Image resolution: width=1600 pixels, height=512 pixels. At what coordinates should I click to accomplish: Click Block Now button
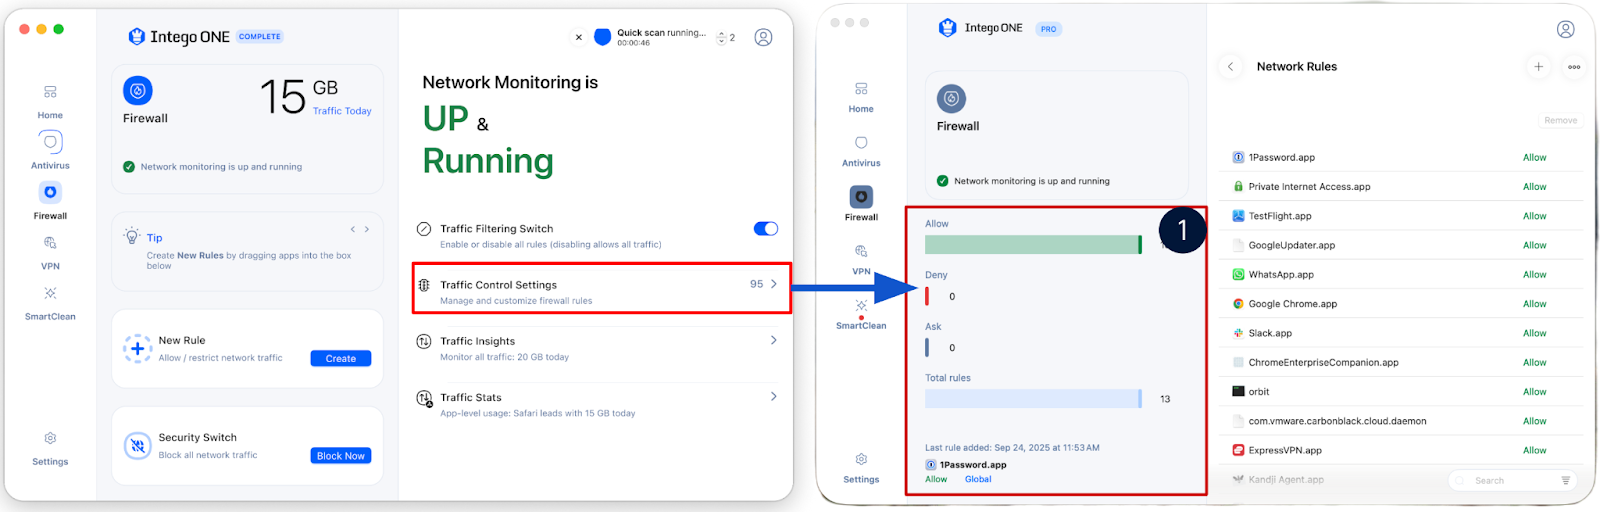(x=341, y=455)
